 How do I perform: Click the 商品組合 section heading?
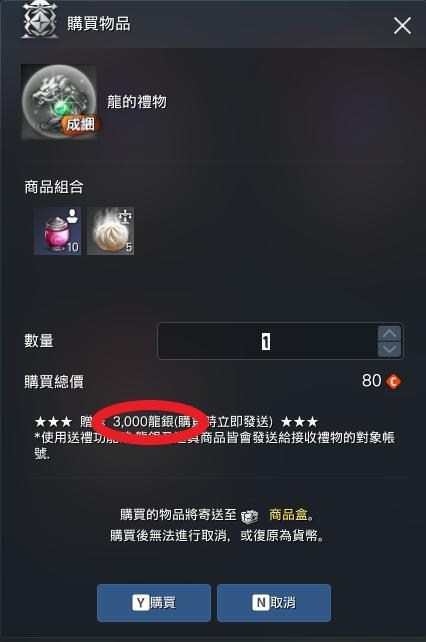54,187
